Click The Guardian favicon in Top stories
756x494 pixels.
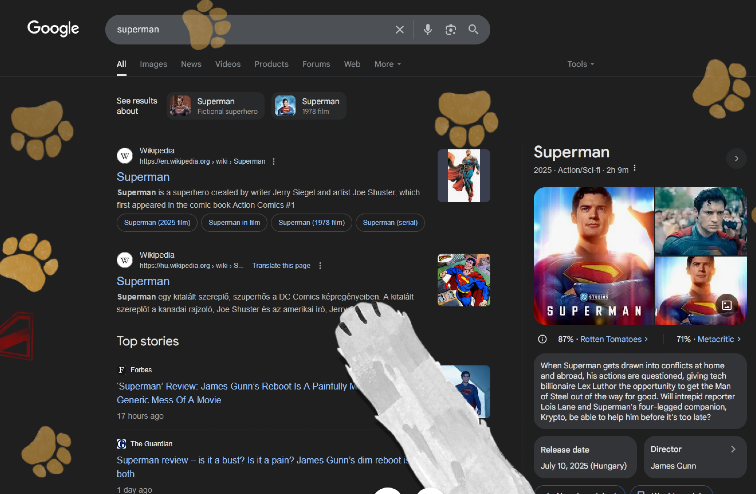pyautogui.click(x=122, y=443)
